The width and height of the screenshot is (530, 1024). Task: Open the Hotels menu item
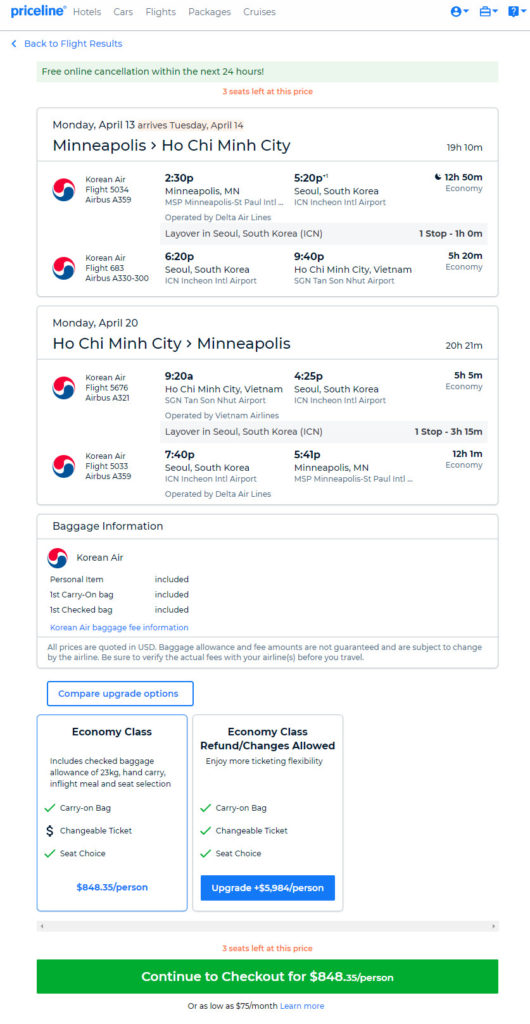87,12
